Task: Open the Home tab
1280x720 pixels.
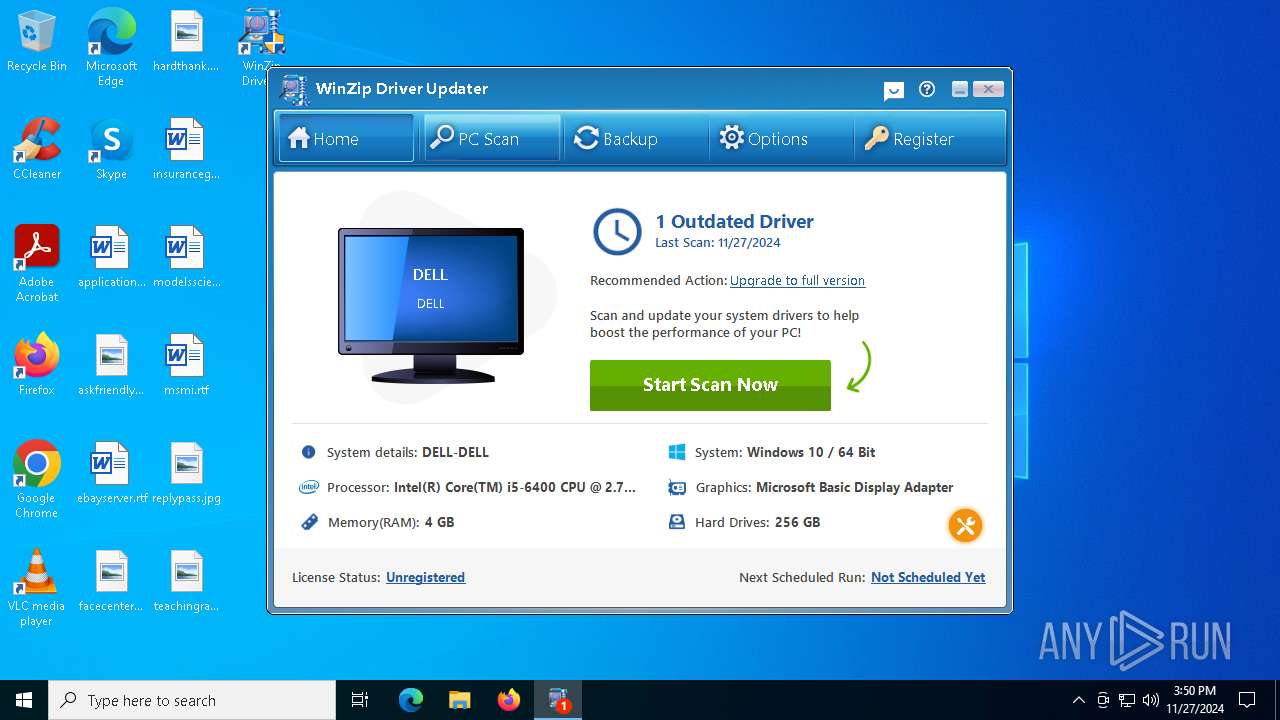Action: (346, 138)
